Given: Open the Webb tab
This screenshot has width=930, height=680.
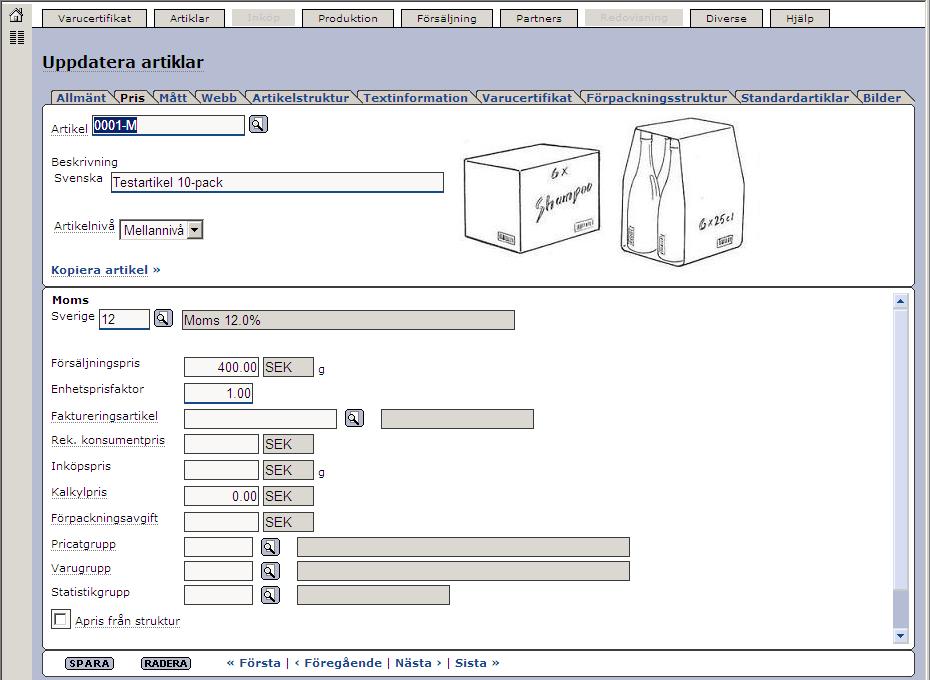Looking at the screenshot, I should pyautogui.click(x=219, y=98).
